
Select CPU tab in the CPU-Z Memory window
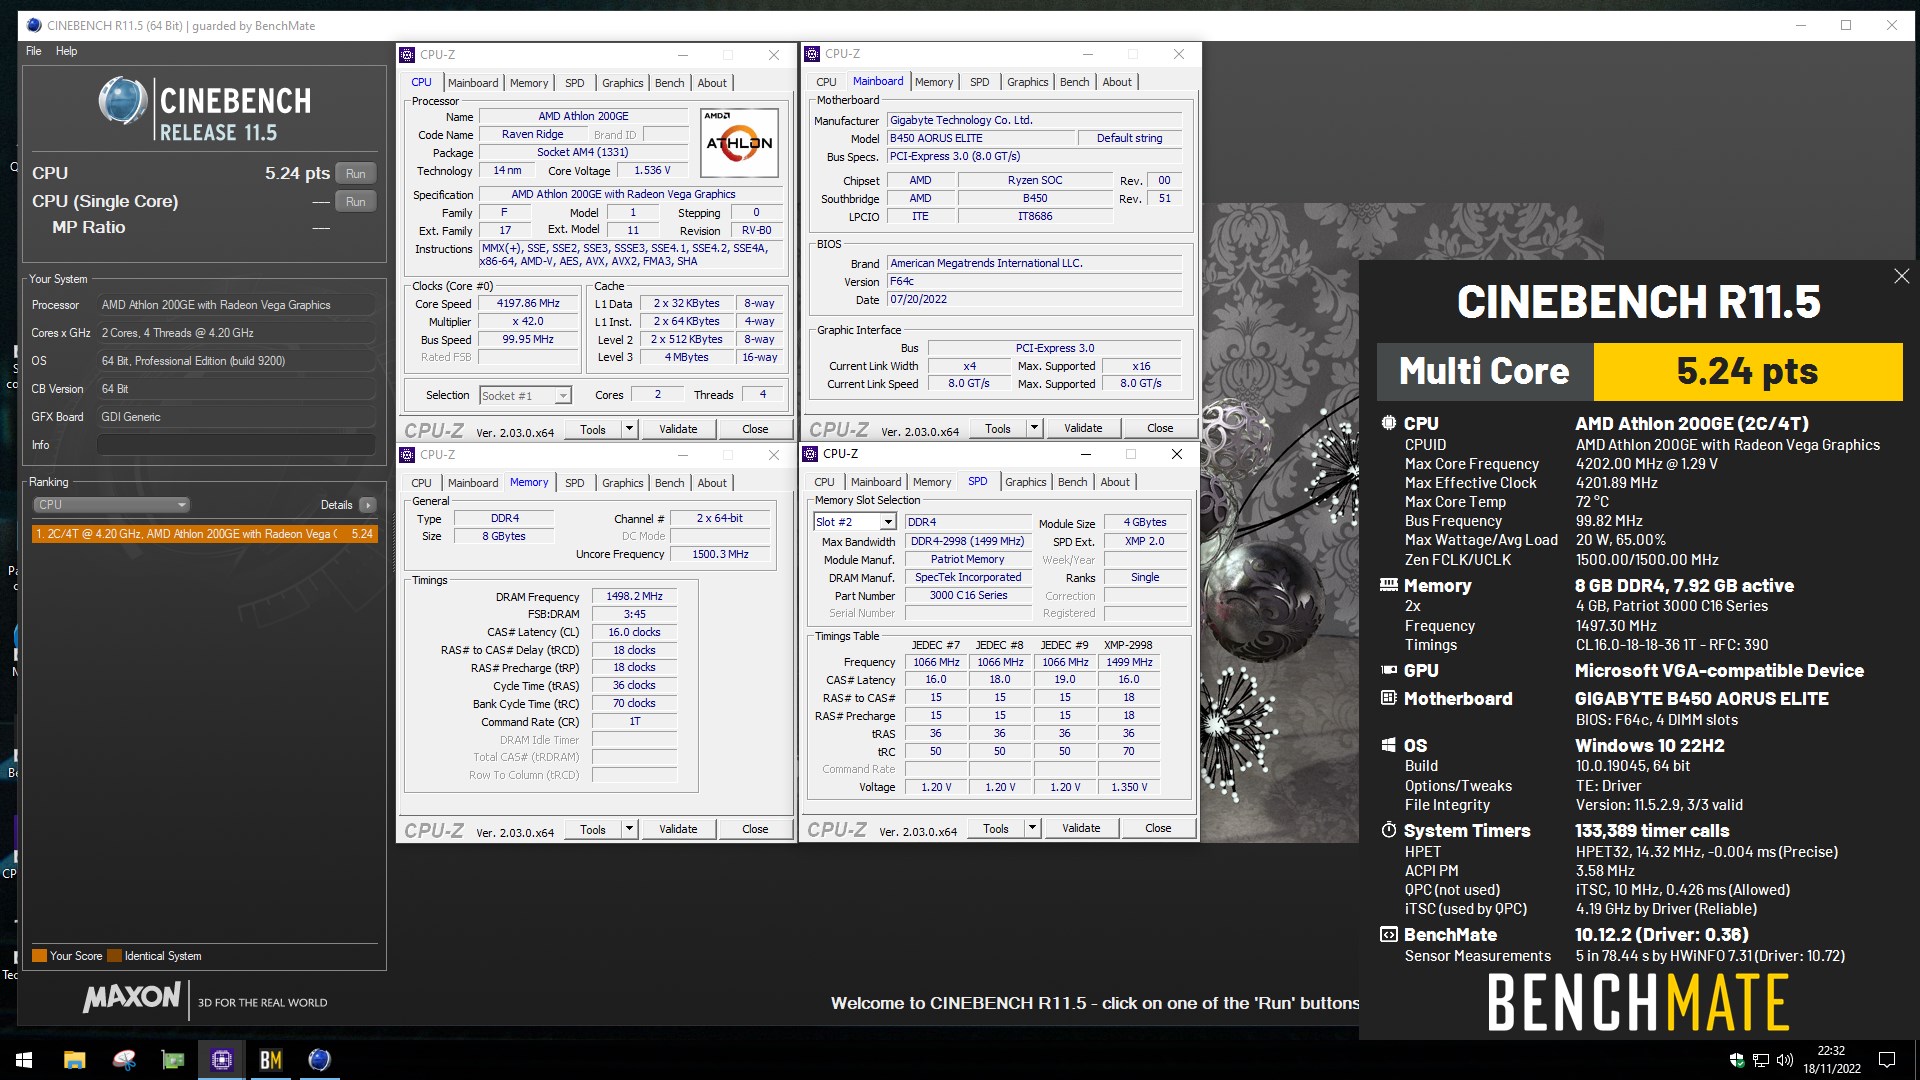pos(422,483)
